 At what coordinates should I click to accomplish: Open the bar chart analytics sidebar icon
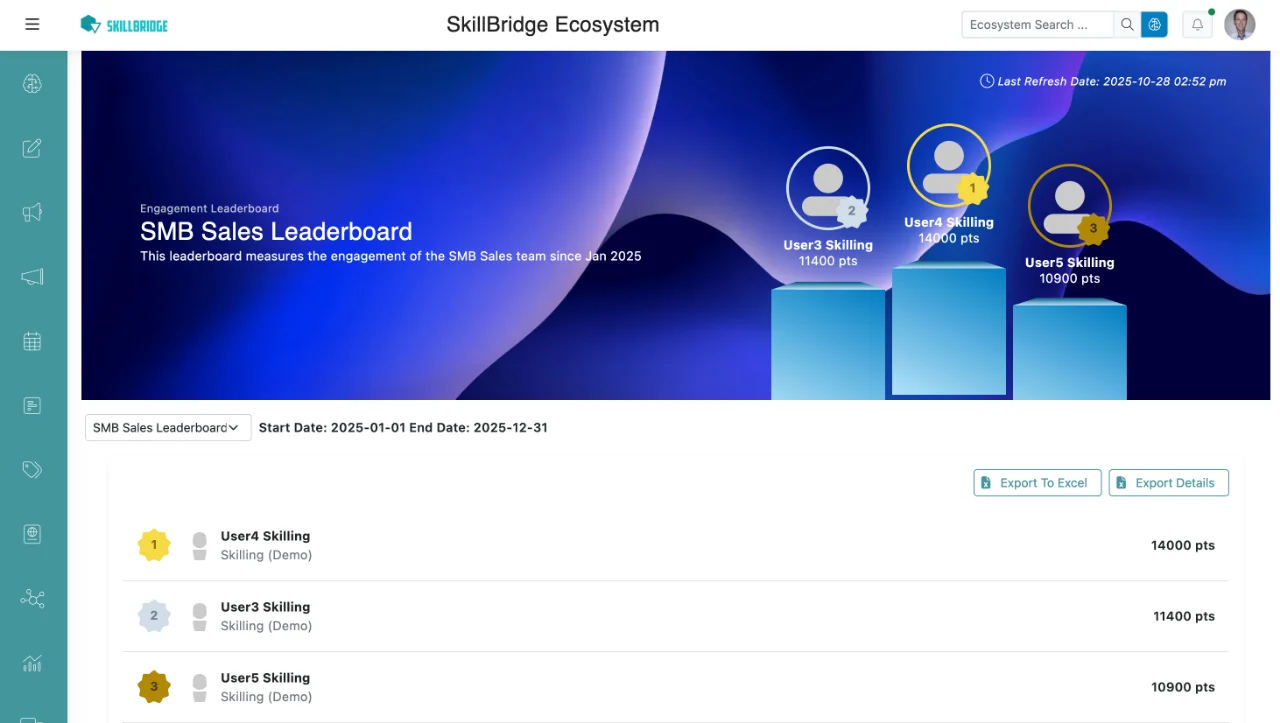(x=32, y=663)
